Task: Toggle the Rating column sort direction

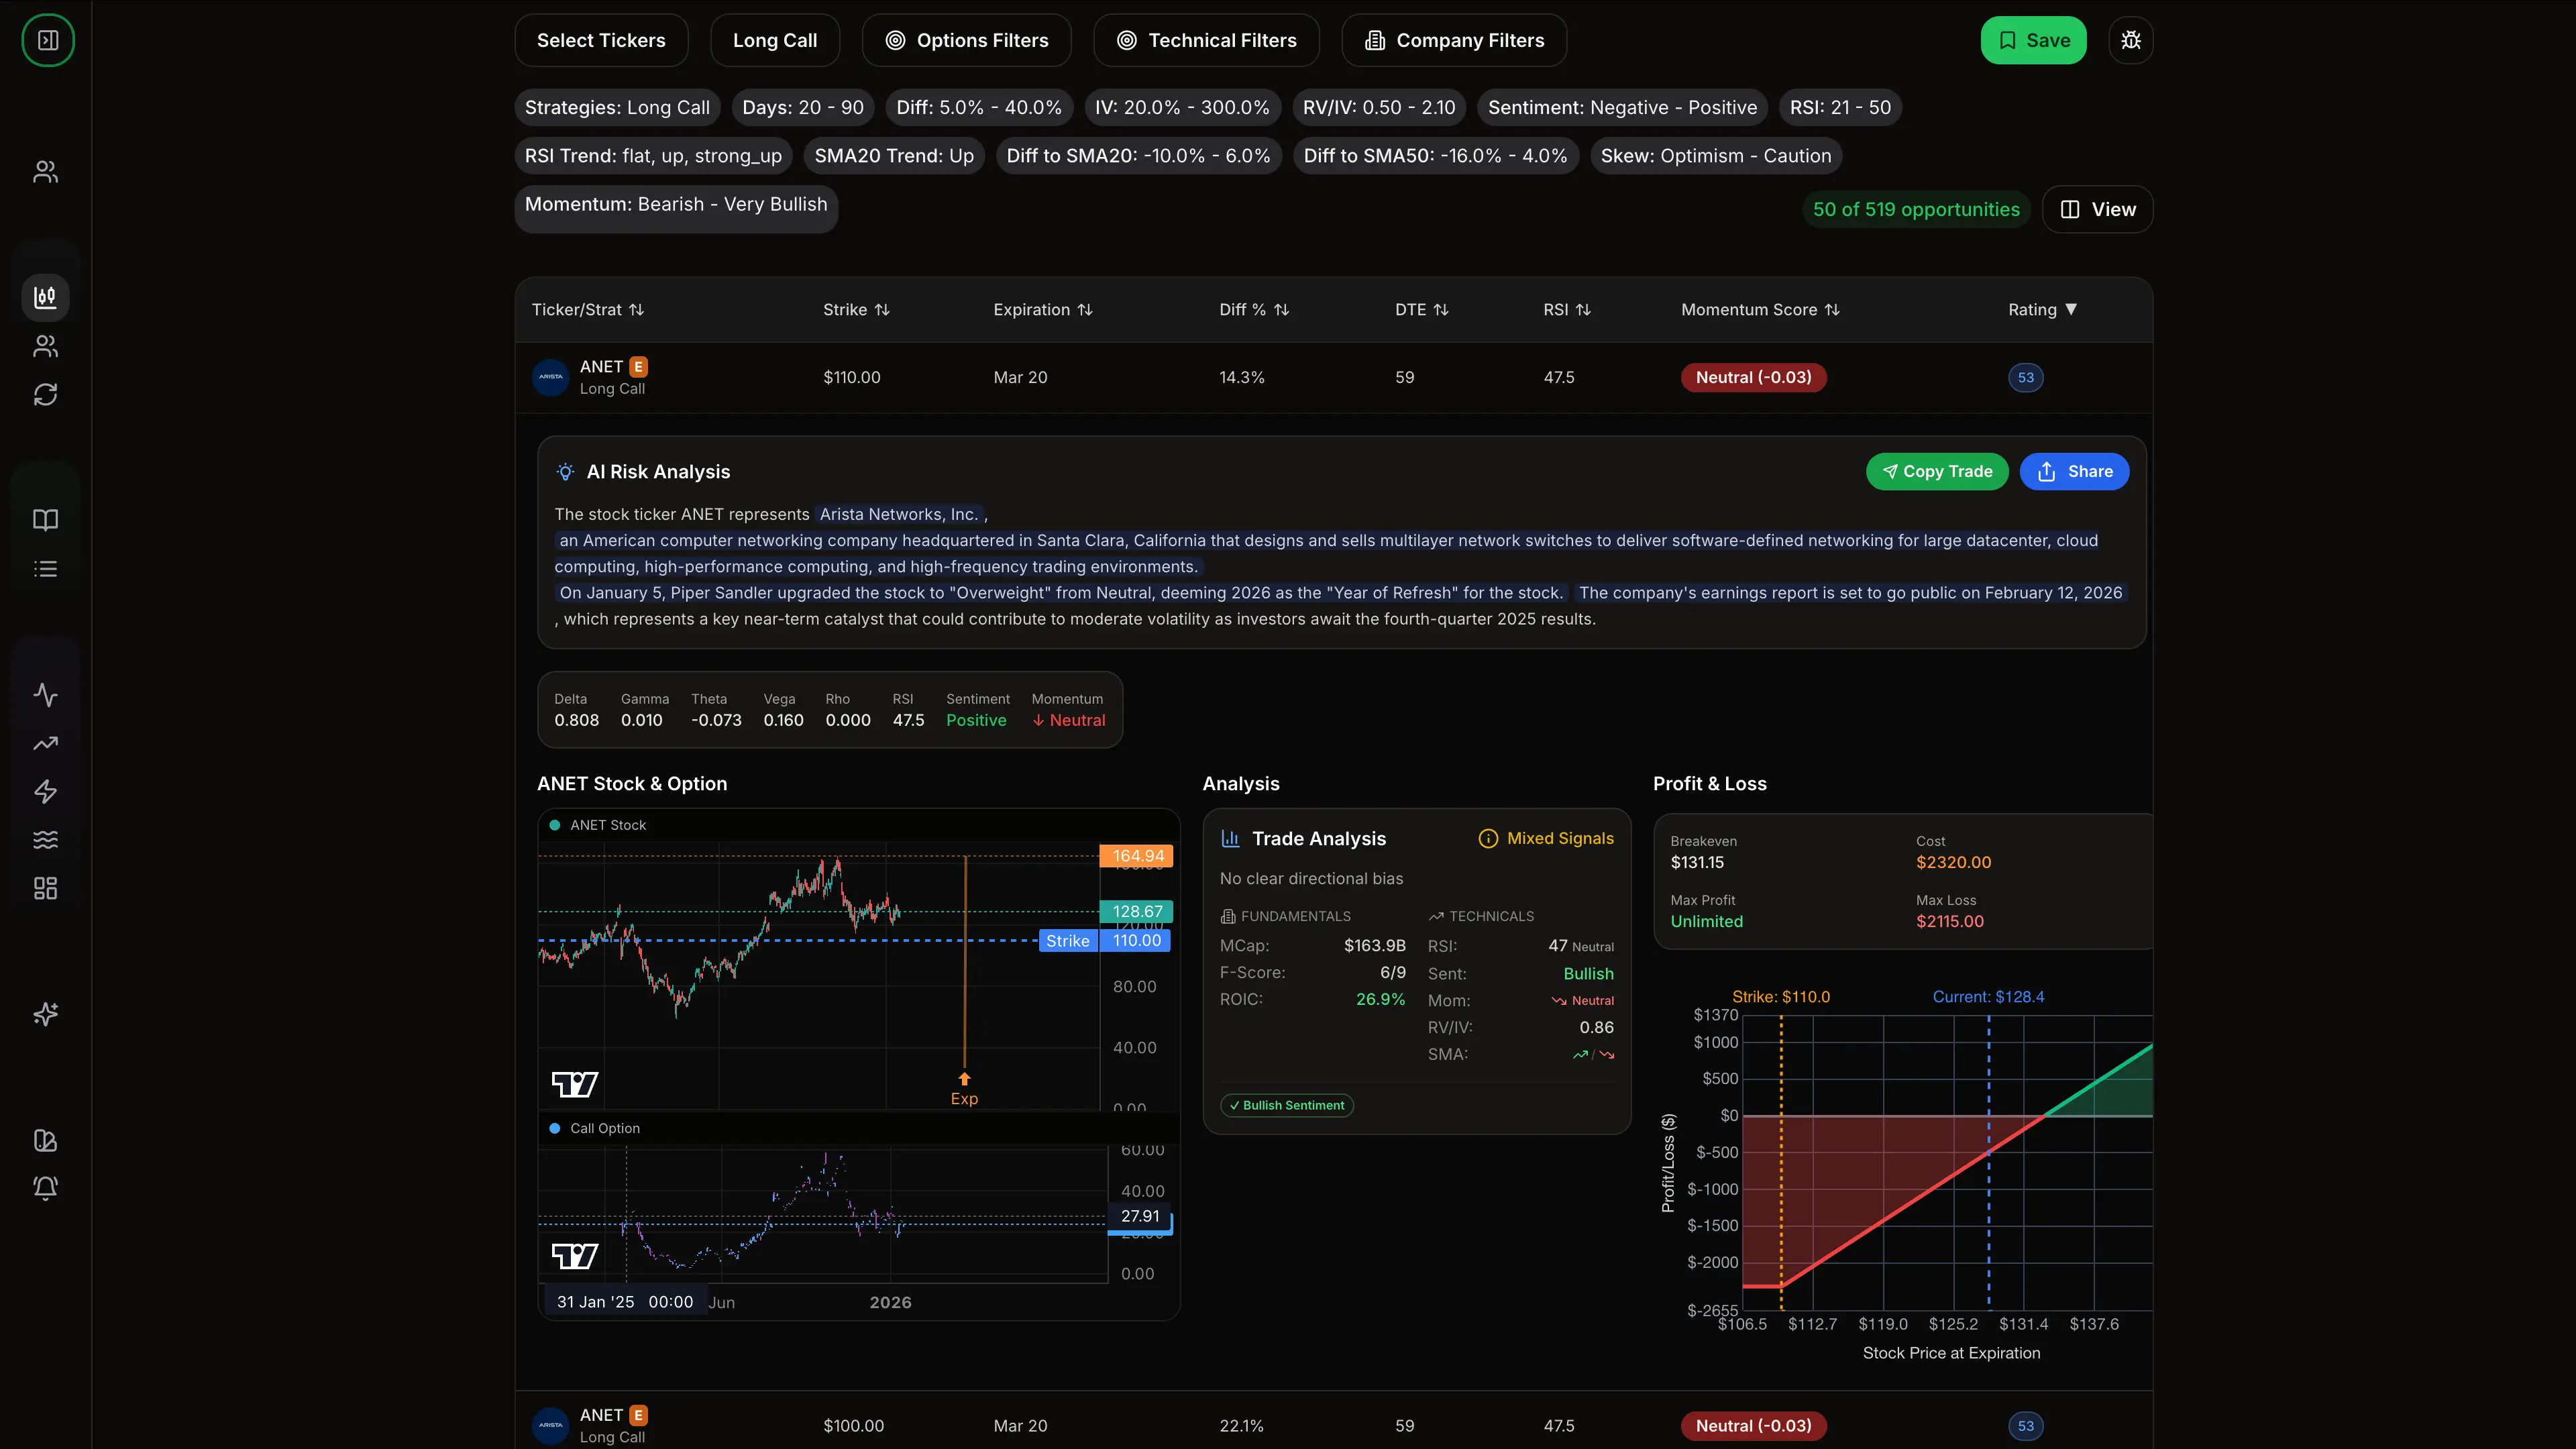Action: 2043,310
